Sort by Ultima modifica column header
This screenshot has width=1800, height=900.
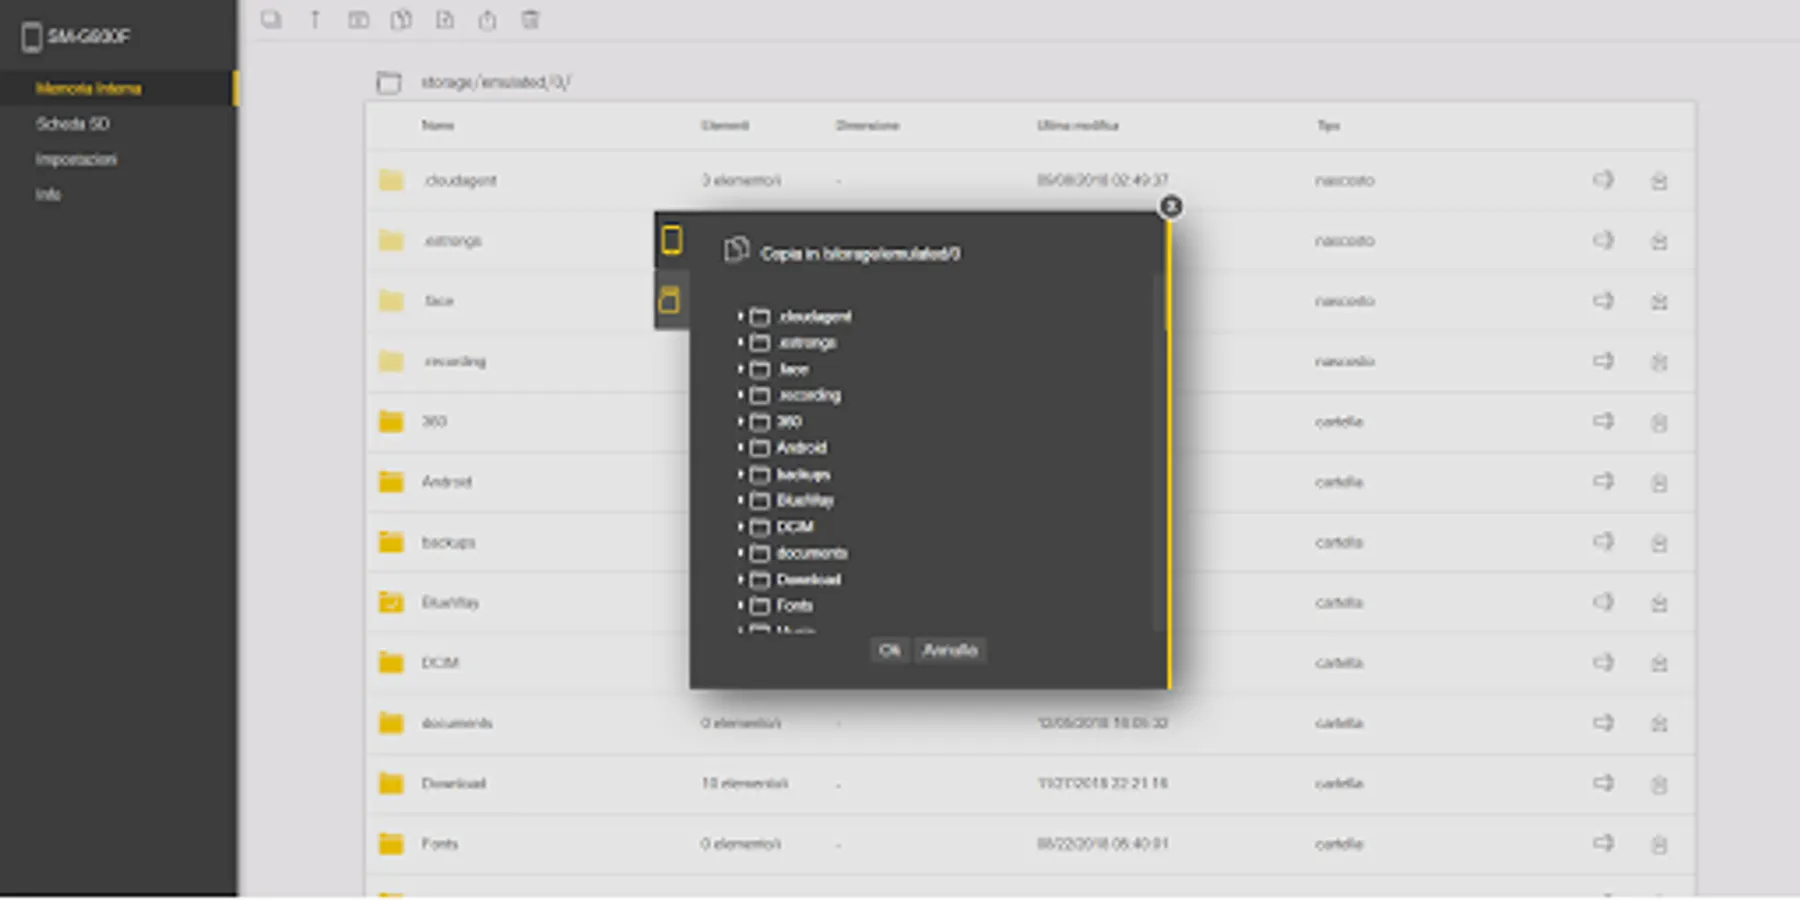point(1077,125)
